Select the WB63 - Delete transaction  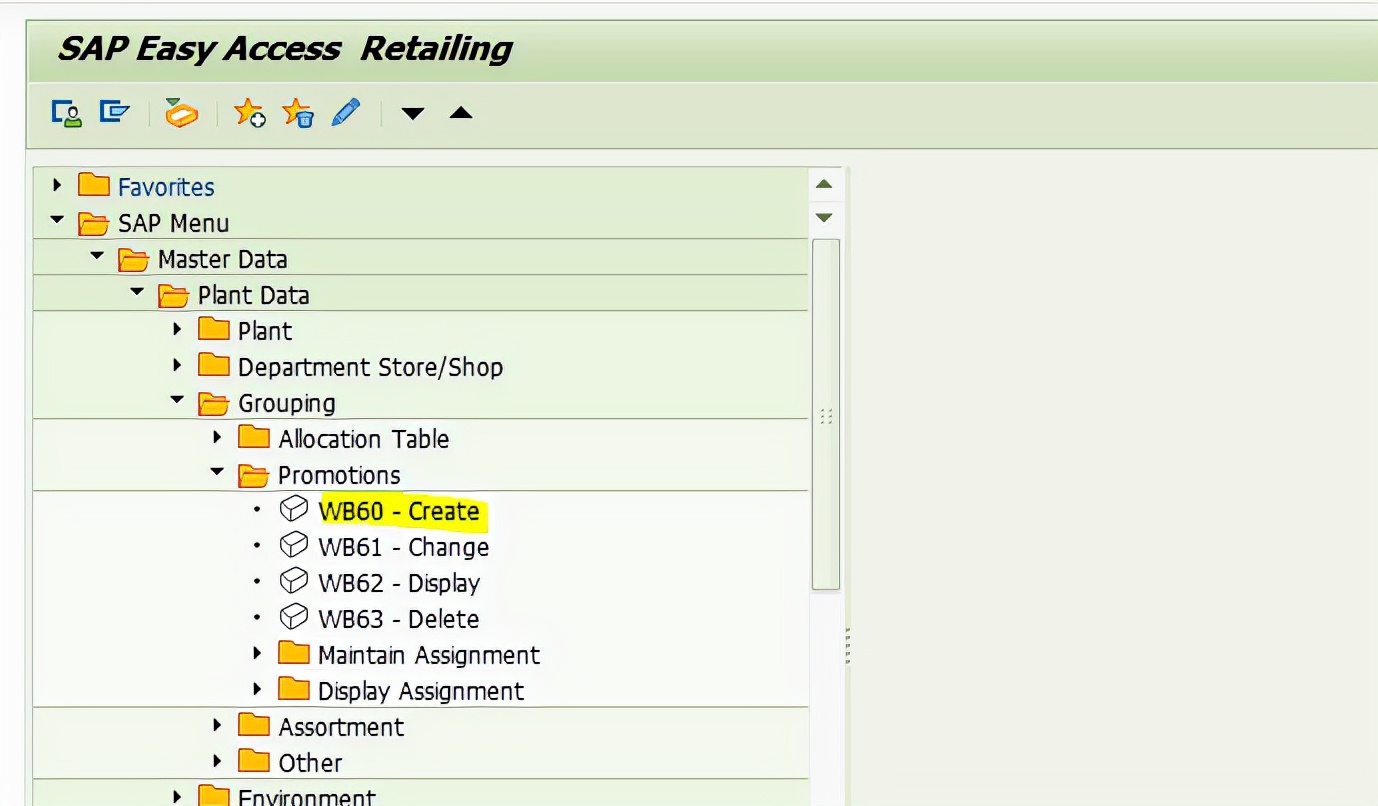pyautogui.click(x=398, y=619)
